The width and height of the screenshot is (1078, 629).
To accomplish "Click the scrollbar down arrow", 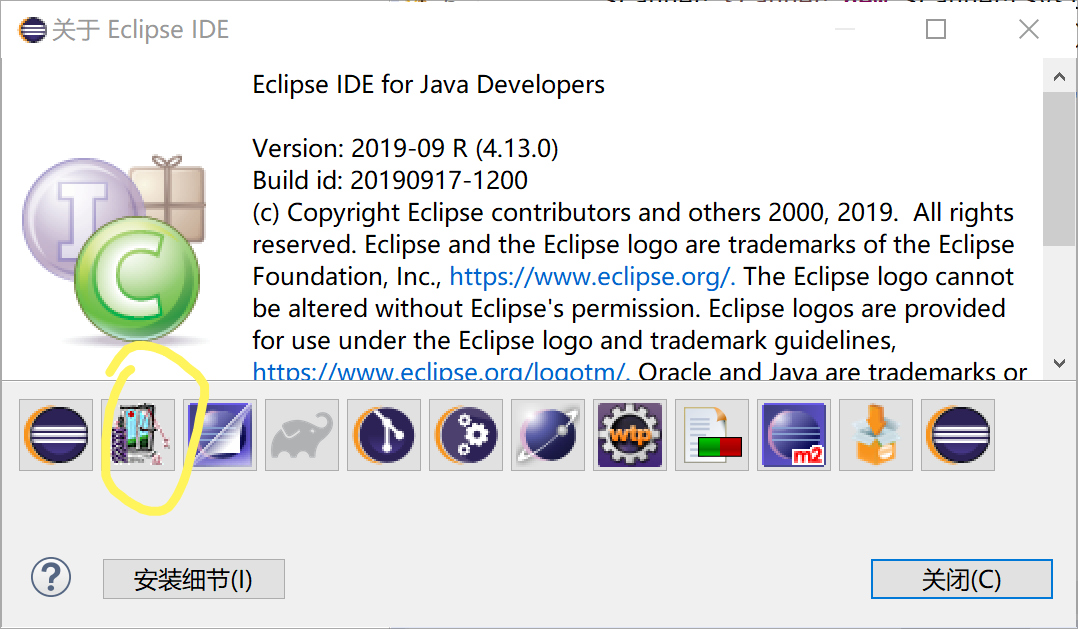I will (1060, 363).
